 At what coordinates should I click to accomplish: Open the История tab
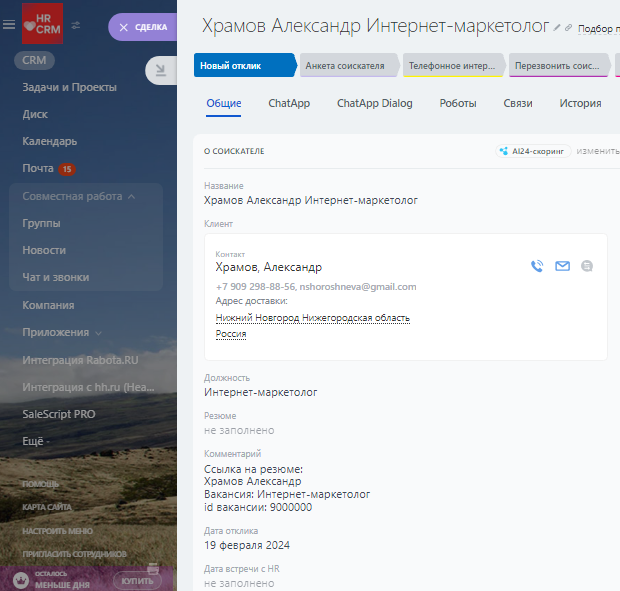click(x=580, y=104)
